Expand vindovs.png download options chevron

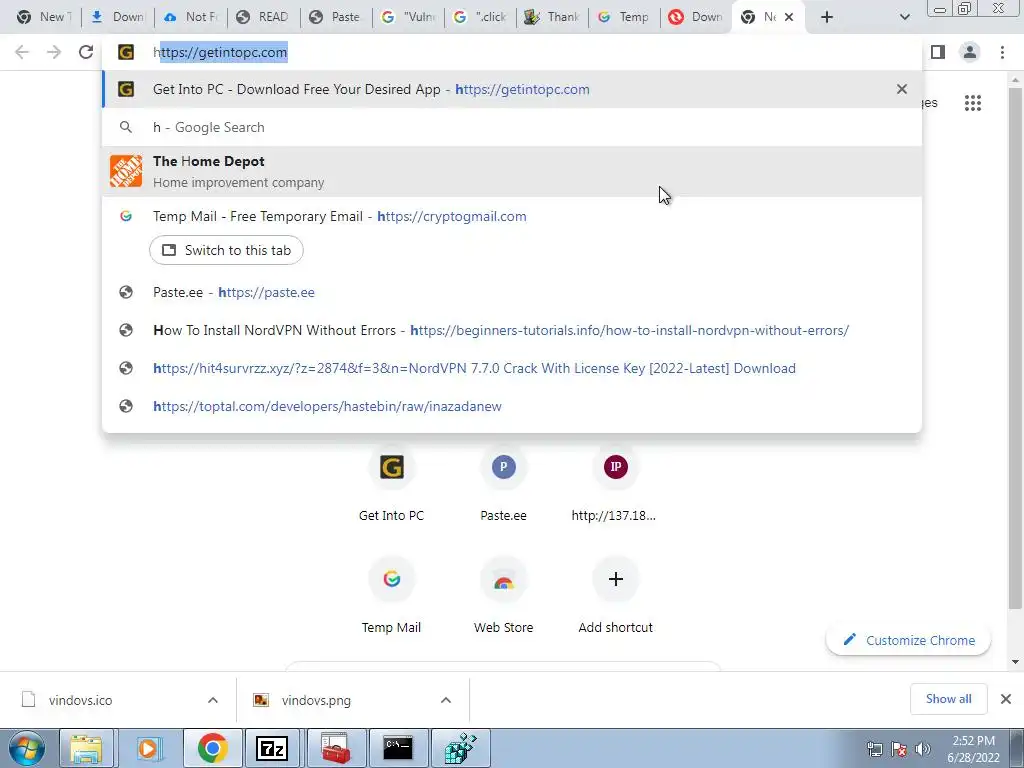pyautogui.click(x=446, y=700)
